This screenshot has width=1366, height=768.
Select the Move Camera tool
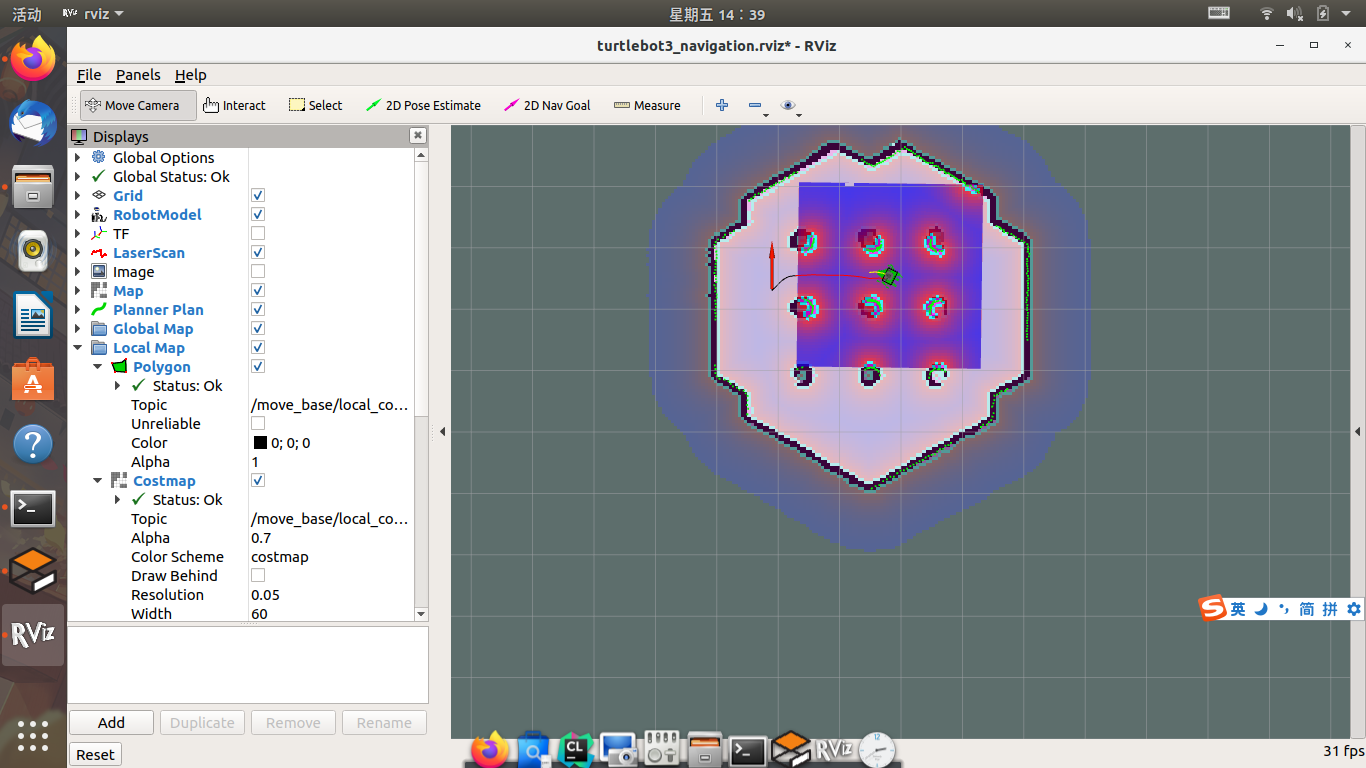click(137, 105)
